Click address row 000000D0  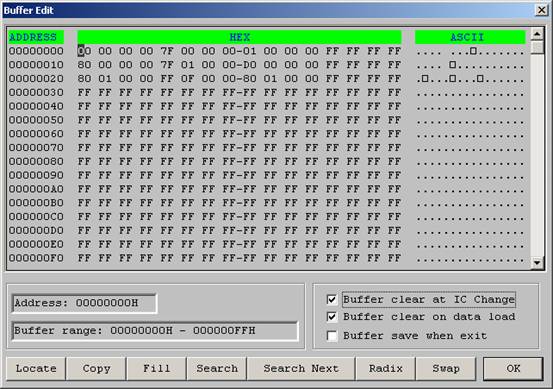click(x=267, y=230)
